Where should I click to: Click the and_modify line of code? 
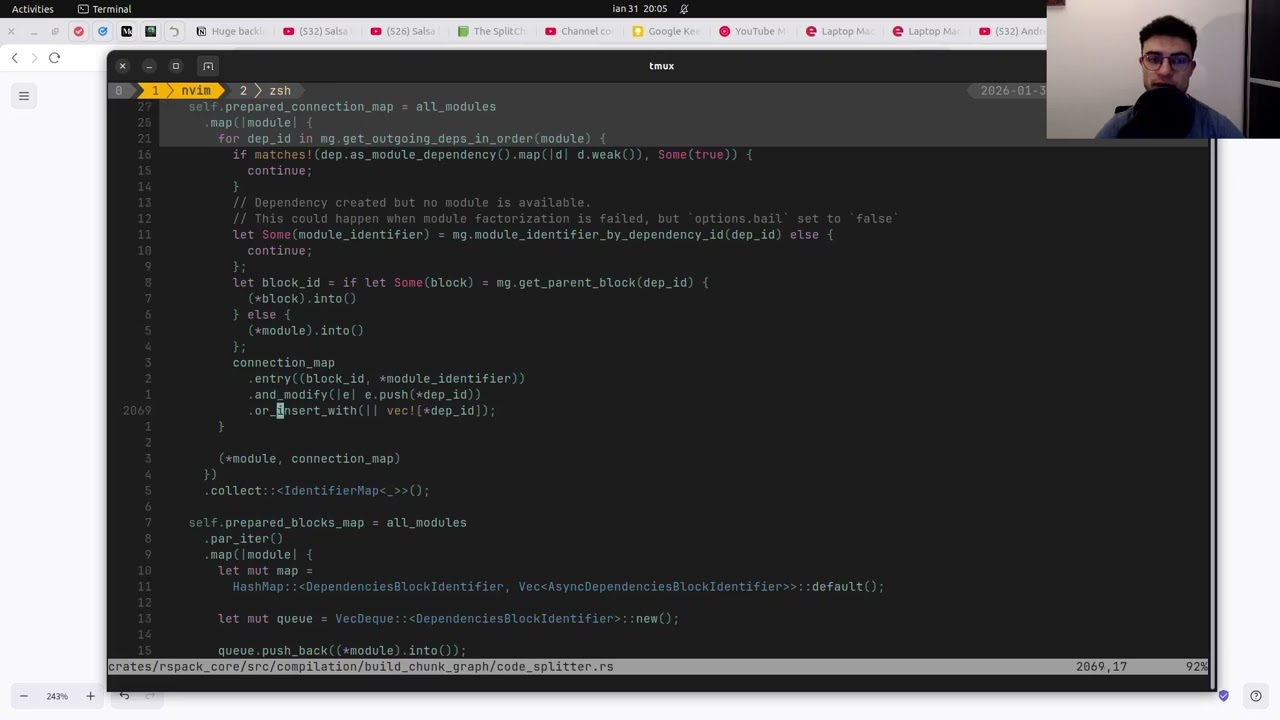click(x=365, y=395)
